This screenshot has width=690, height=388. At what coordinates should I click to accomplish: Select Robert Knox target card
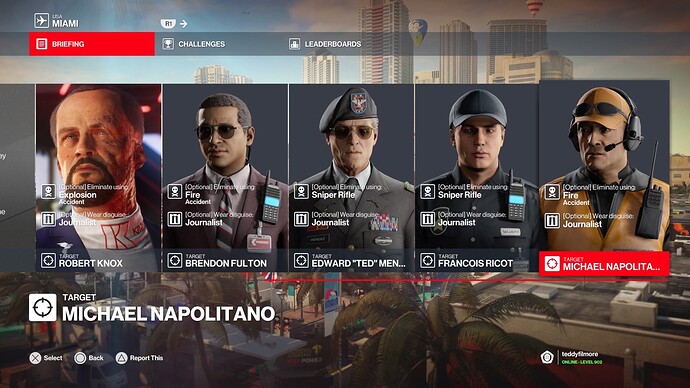[99, 178]
